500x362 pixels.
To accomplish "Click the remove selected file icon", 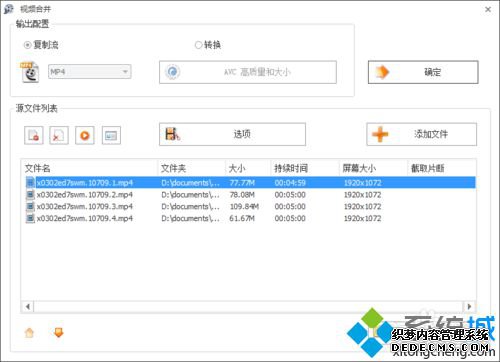I will click(x=34, y=135).
